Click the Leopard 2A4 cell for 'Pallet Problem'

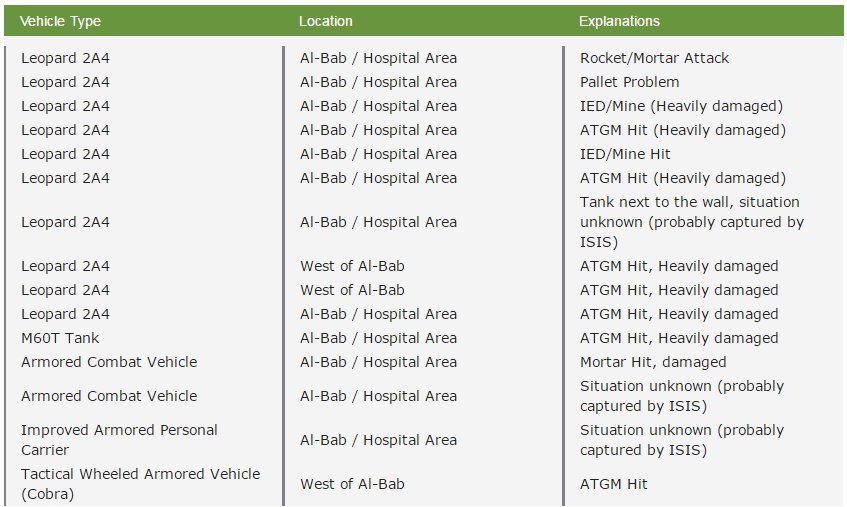point(65,82)
